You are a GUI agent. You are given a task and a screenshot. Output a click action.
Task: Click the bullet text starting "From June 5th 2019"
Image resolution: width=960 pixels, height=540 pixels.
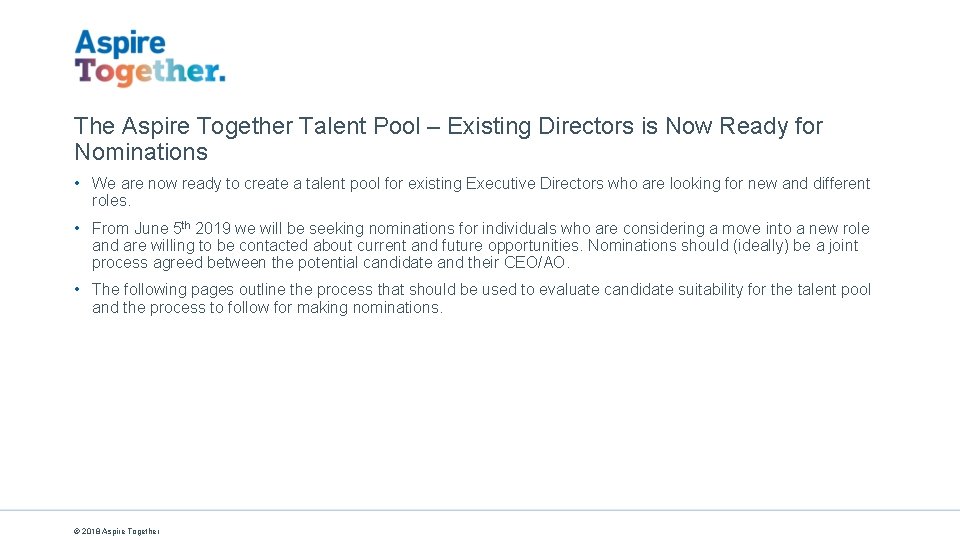(481, 246)
